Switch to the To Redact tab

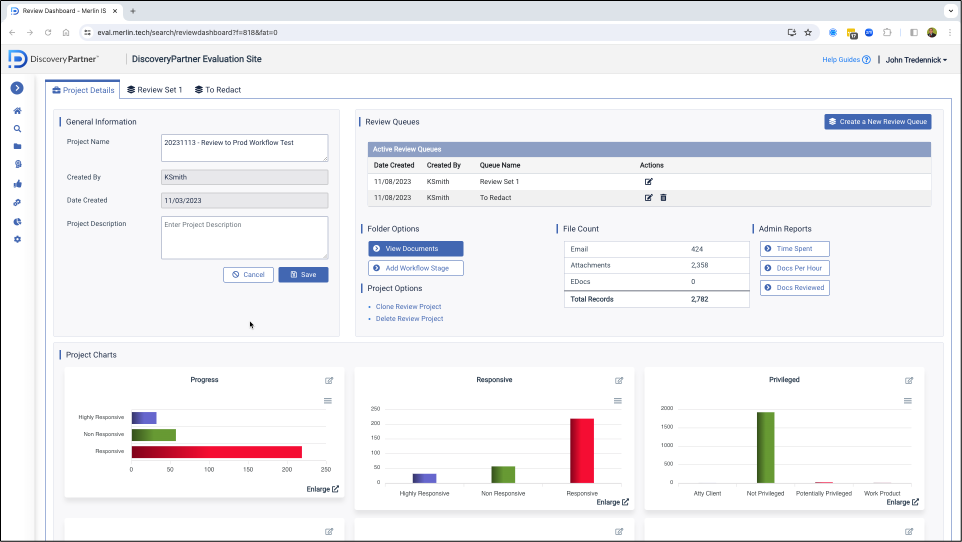[217, 90]
